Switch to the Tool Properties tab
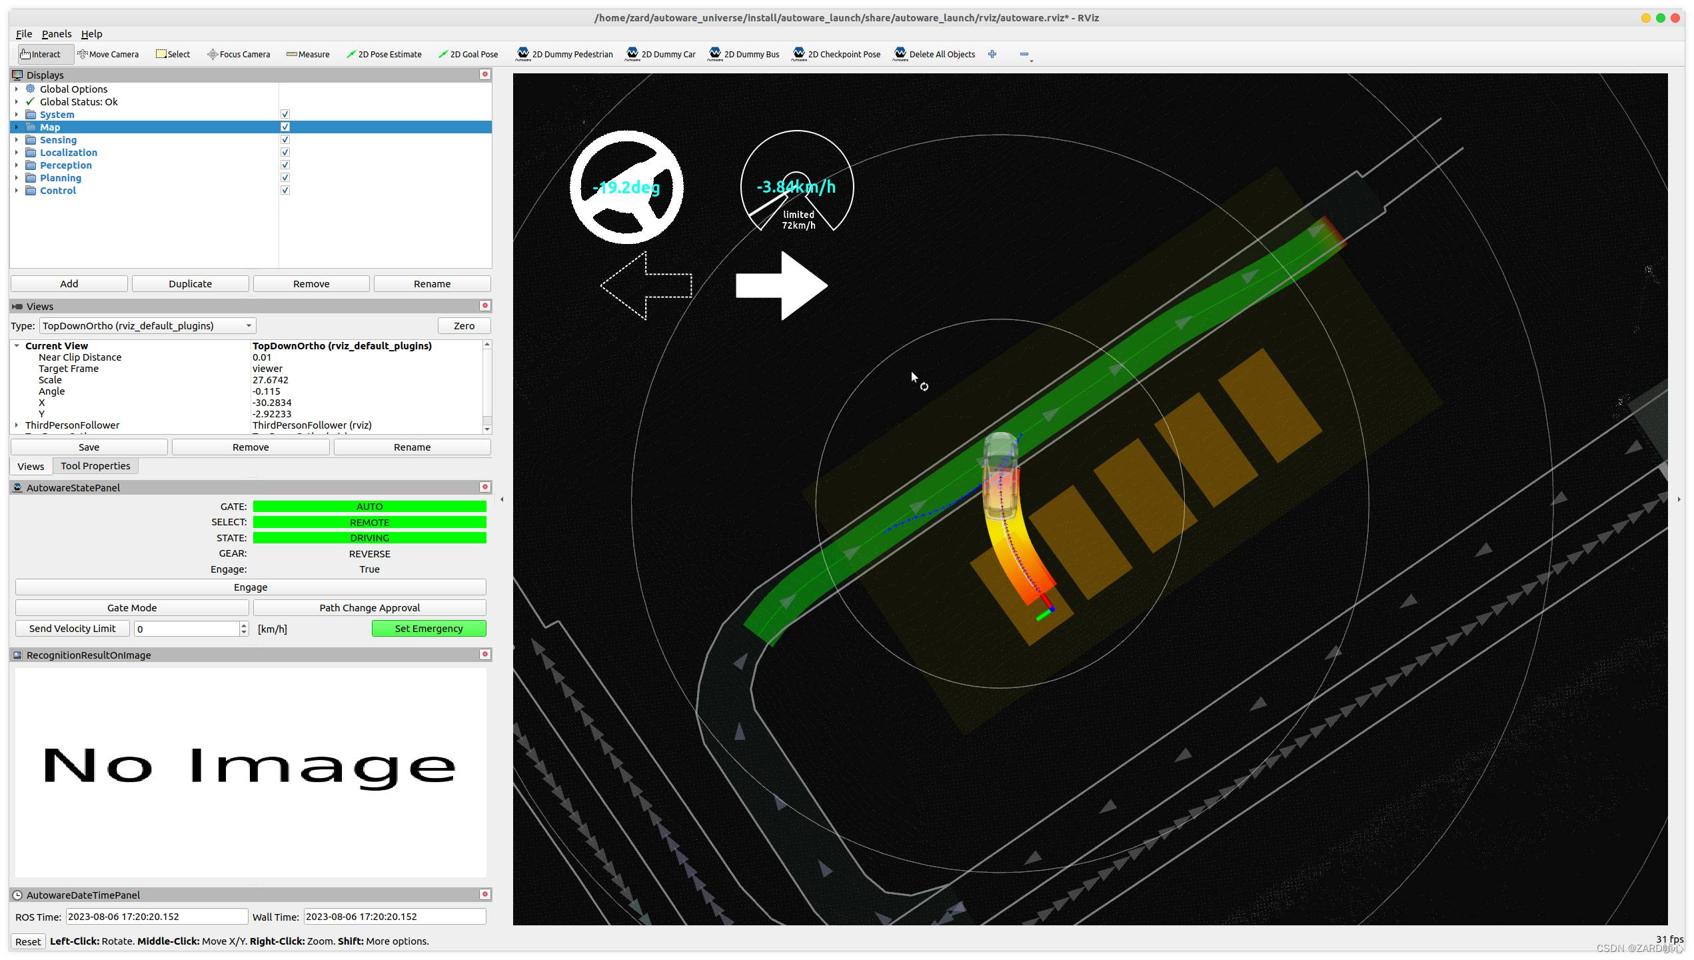The image size is (1694, 960). pos(95,466)
